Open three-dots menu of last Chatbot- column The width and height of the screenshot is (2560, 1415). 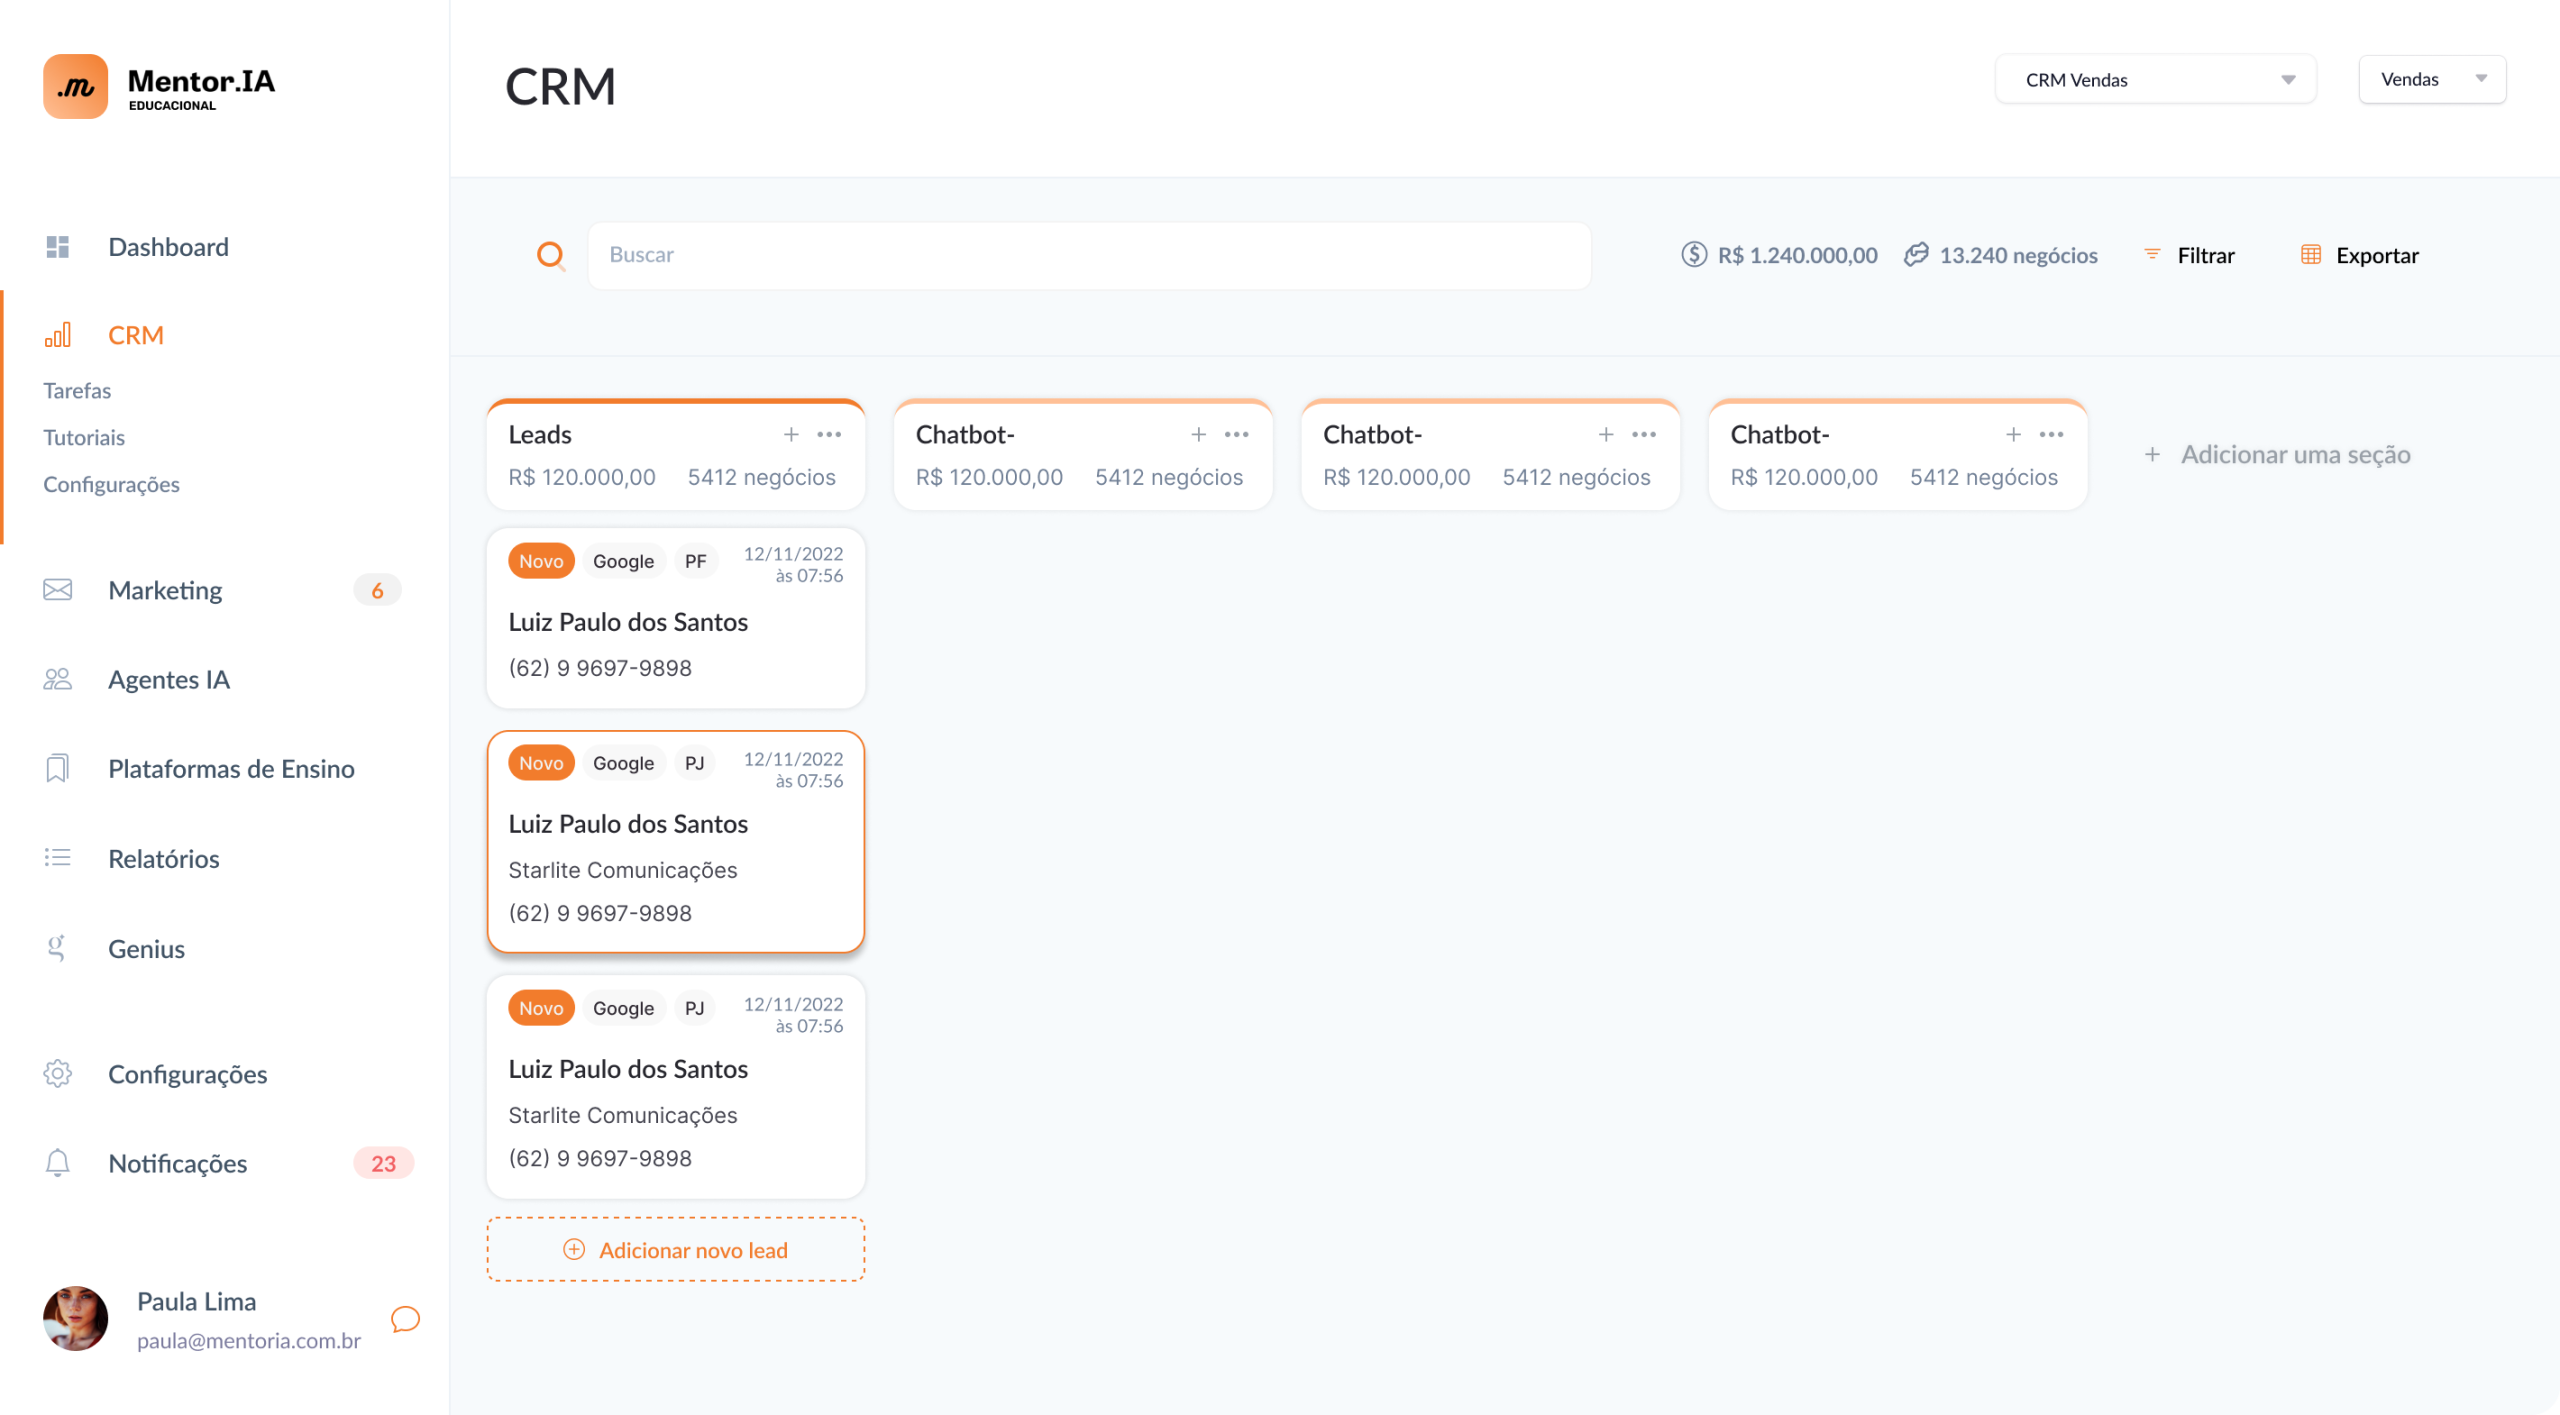click(2051, 435)
